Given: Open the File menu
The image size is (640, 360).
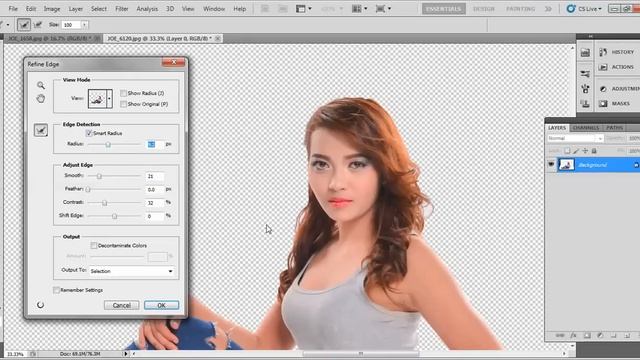Looking at the screenshot, I should 13,9.
